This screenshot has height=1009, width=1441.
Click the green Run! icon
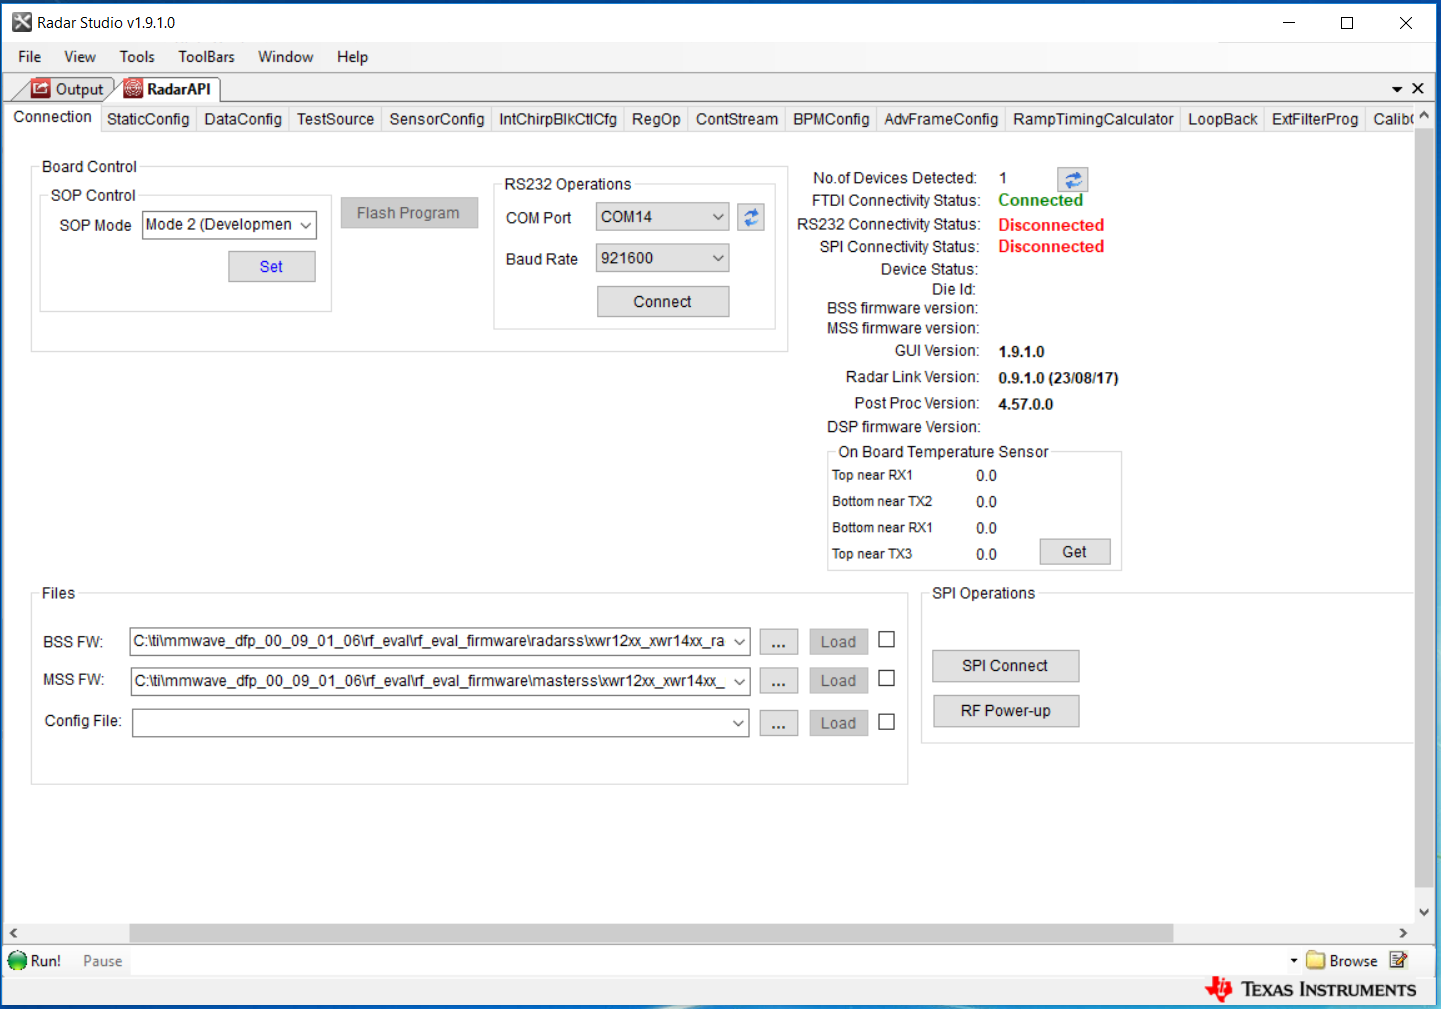click(18, 961)
